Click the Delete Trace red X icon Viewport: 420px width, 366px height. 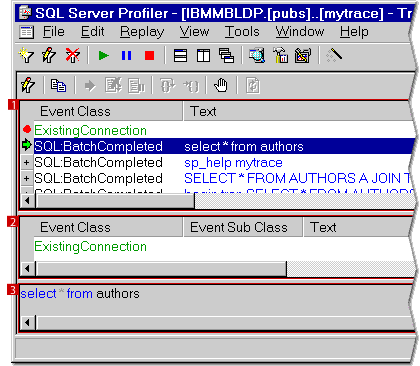coord(72,55)
